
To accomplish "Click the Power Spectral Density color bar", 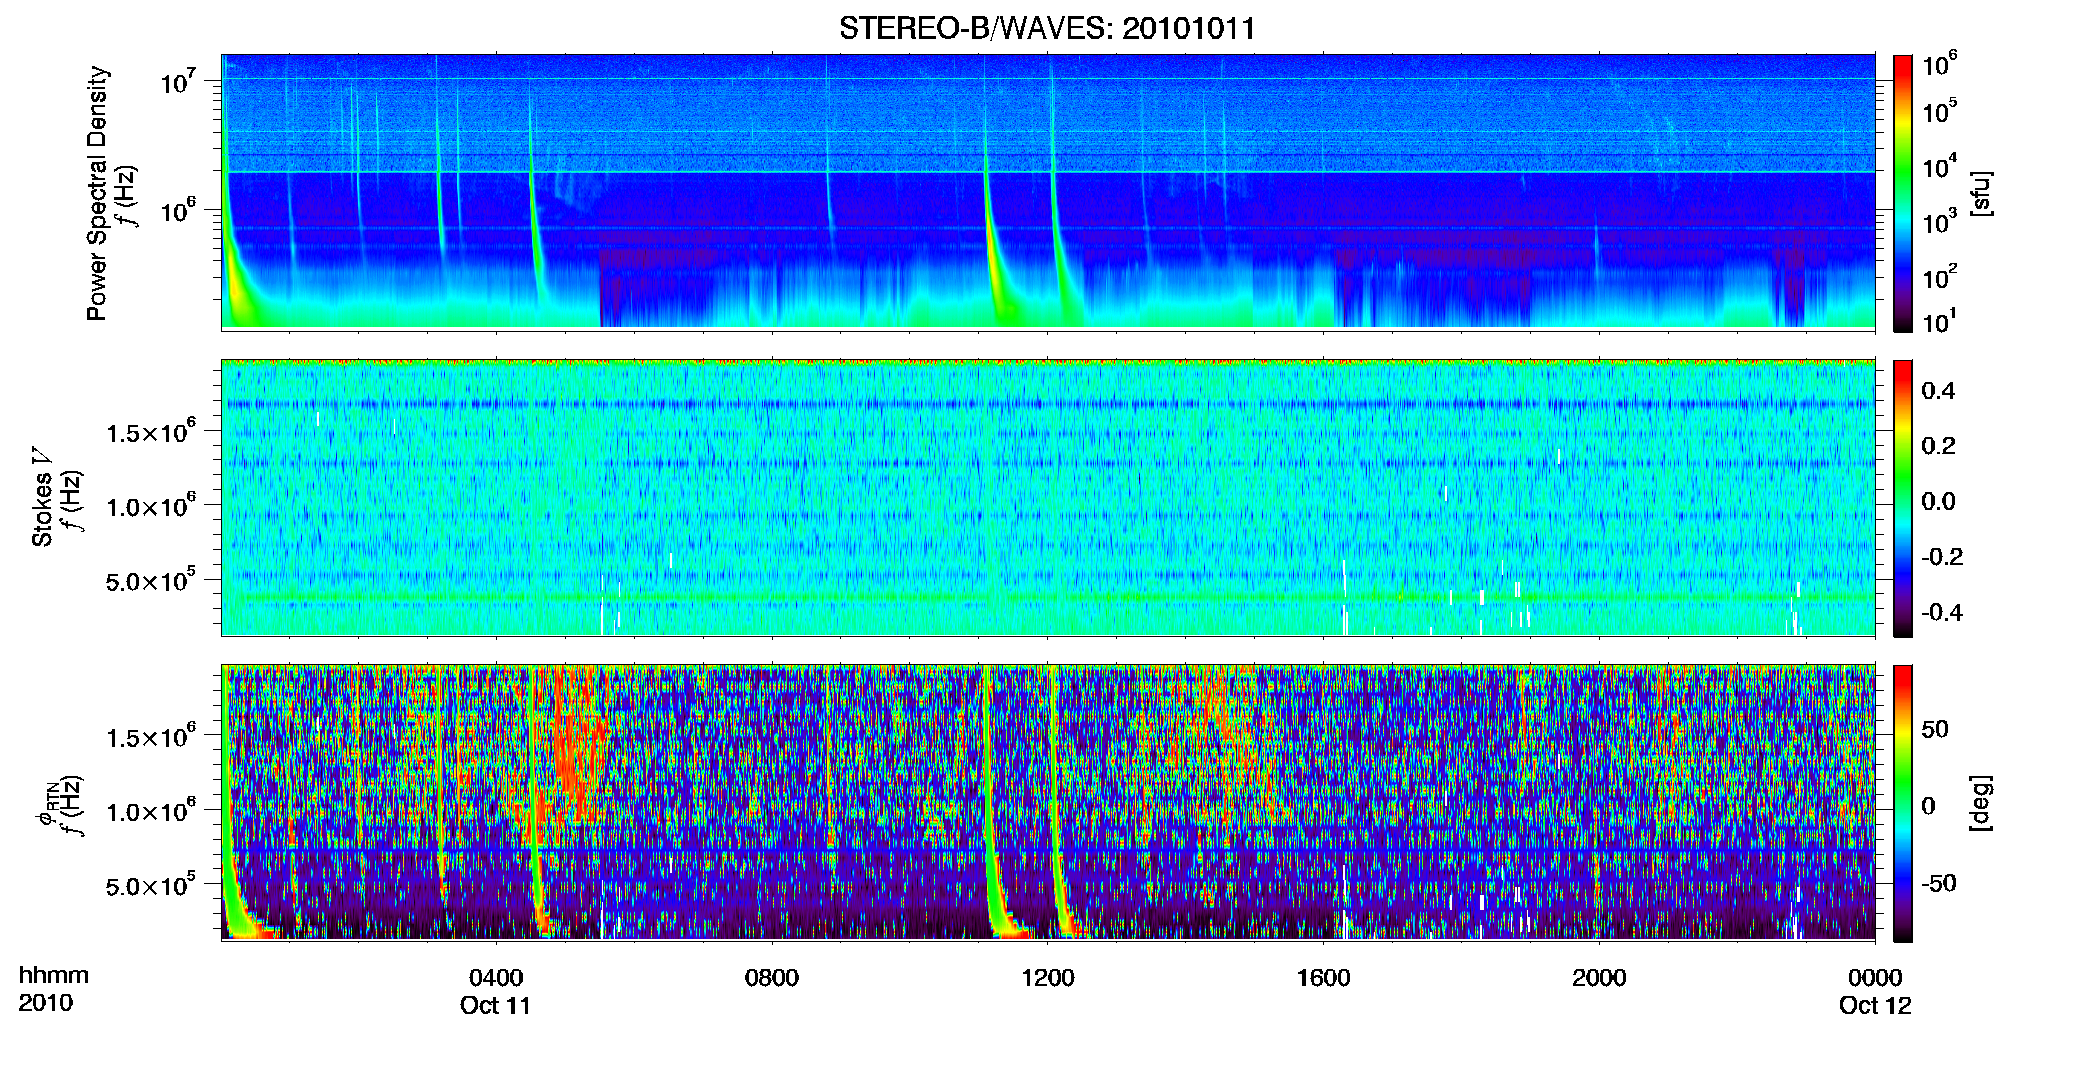I will [1902, 193].
